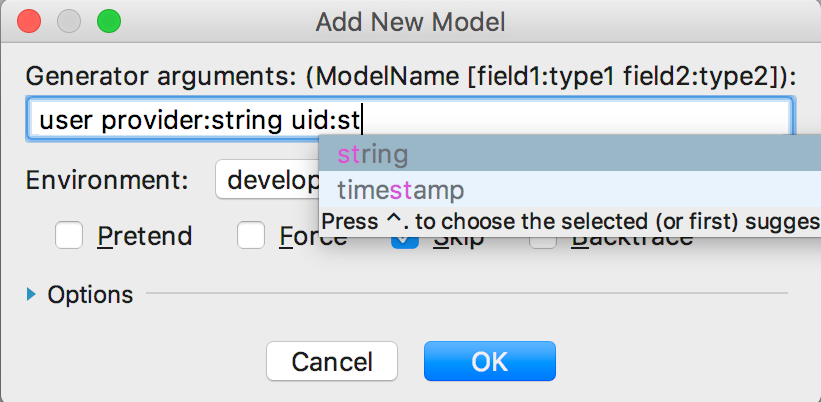The width and height of the screenshot is (821, 402).
Task: Uncheck the Skip checkbox
Action: pos(404,242)
